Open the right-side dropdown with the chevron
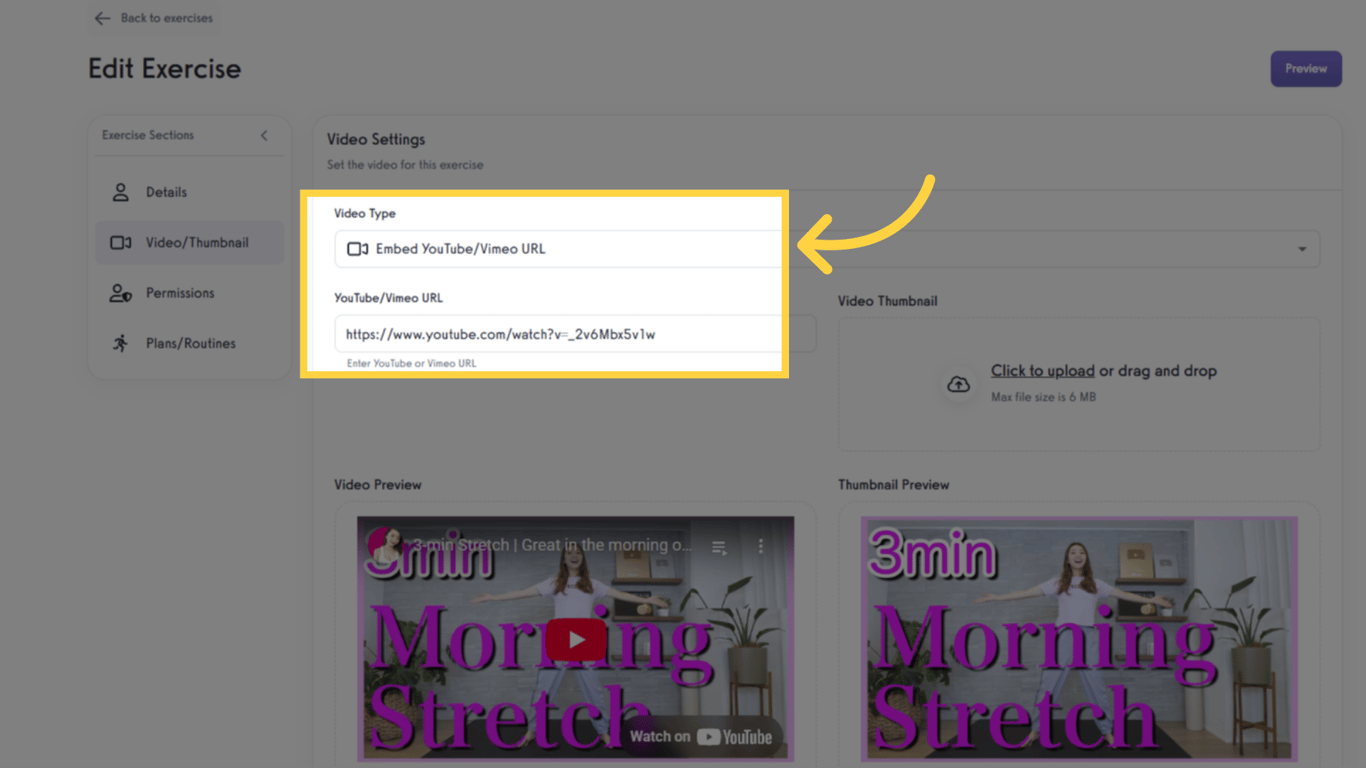 click(x=1301, y=249)
